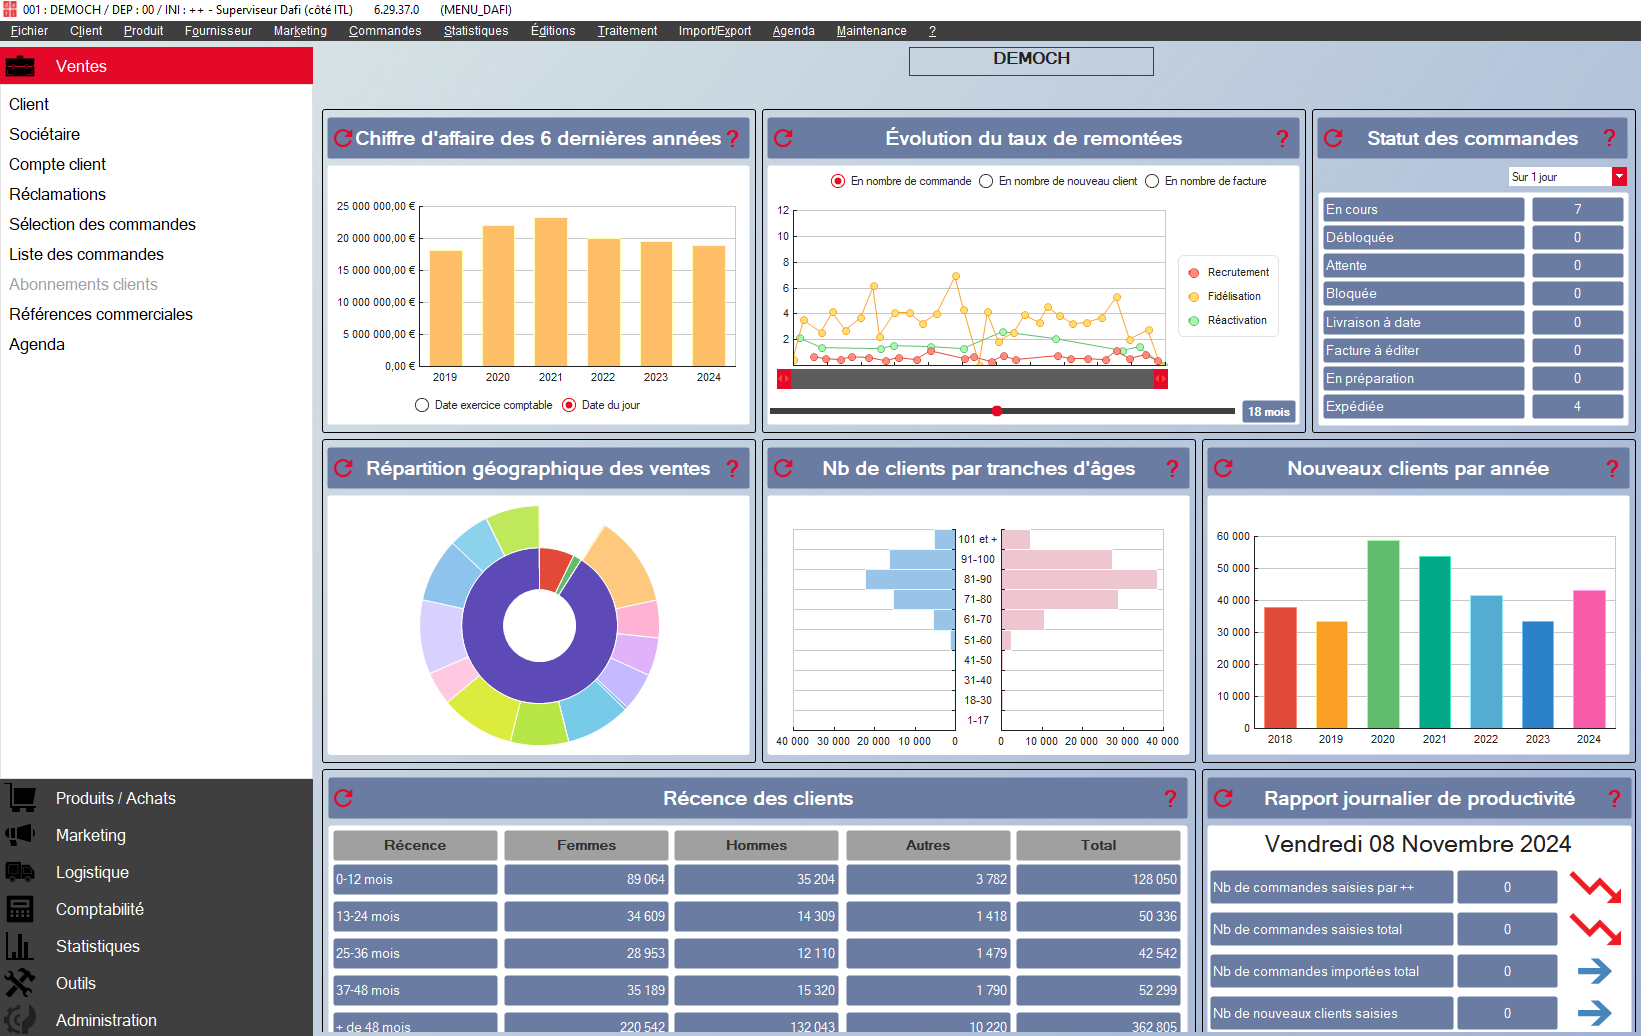This screenshot has height=1036, width=1641.
Task: Click the 2020 bar in Nouveaux clients
Action: [x=1383, y=634]
